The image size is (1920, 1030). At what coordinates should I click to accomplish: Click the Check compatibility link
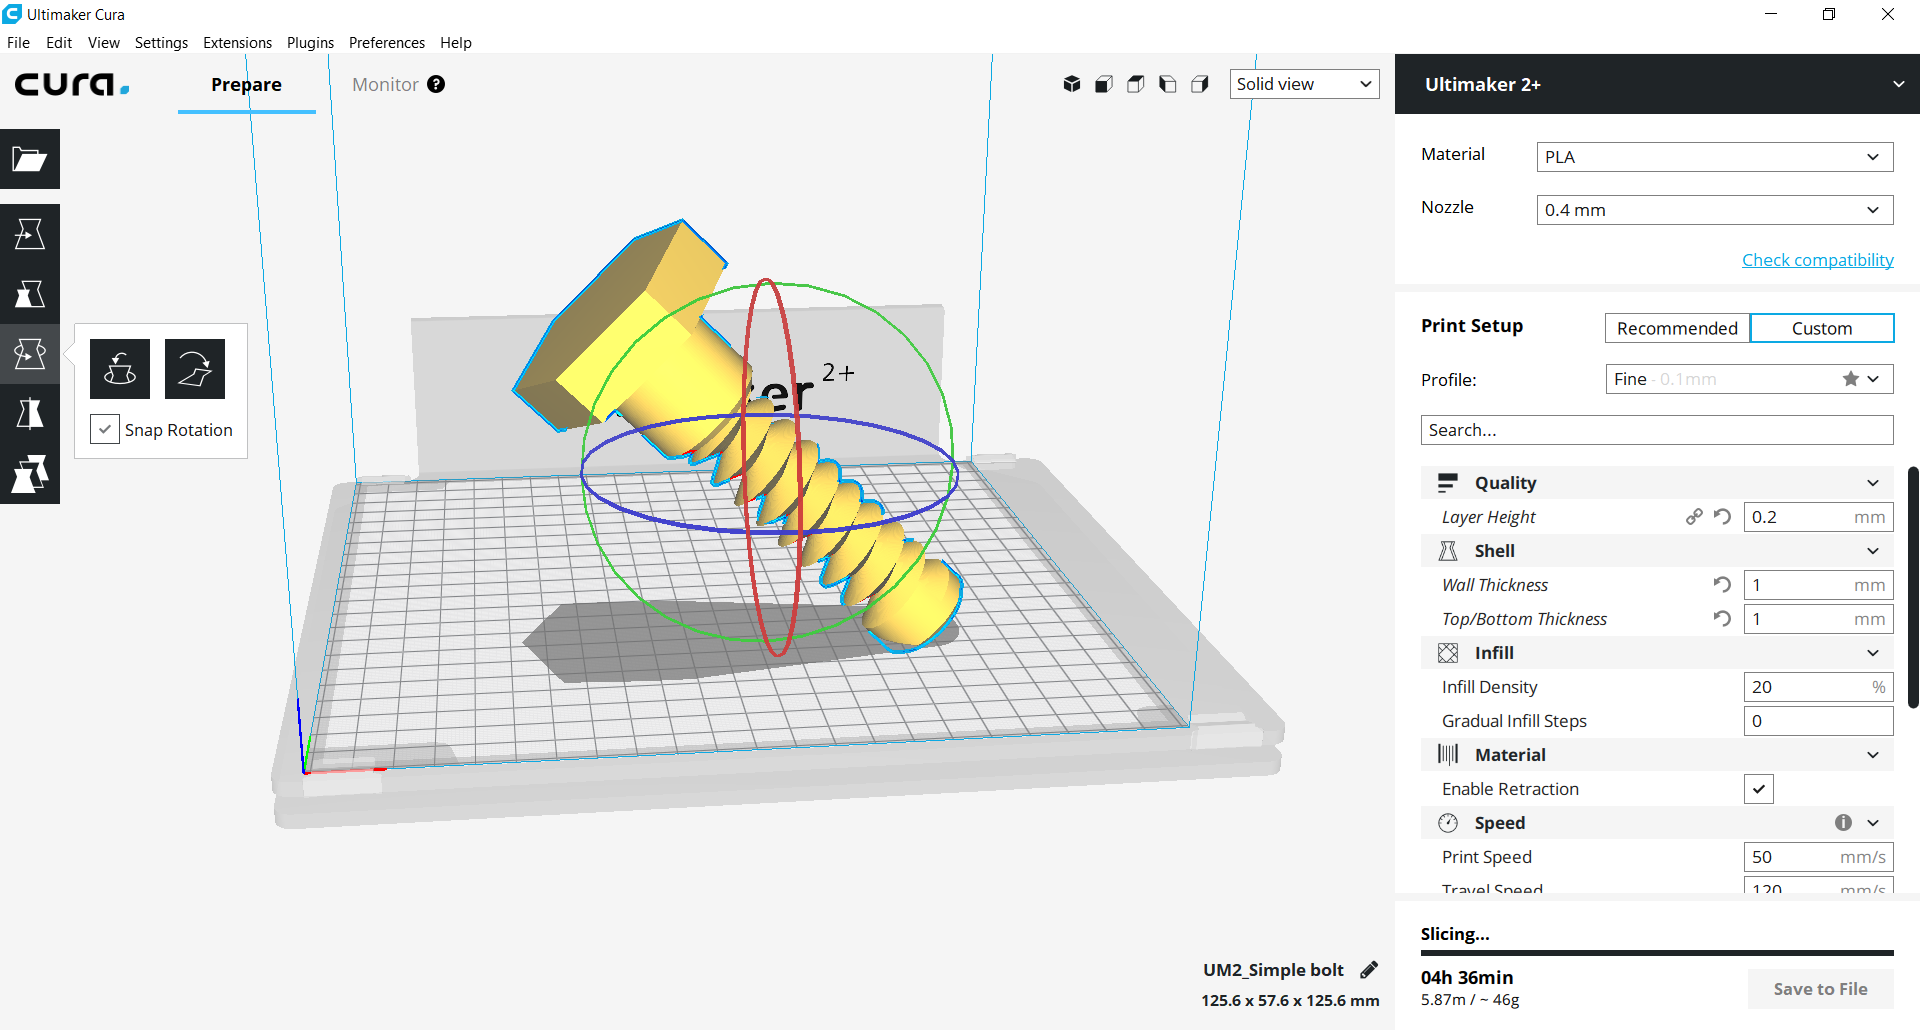pyautogui.click(x=1817, y=260)
